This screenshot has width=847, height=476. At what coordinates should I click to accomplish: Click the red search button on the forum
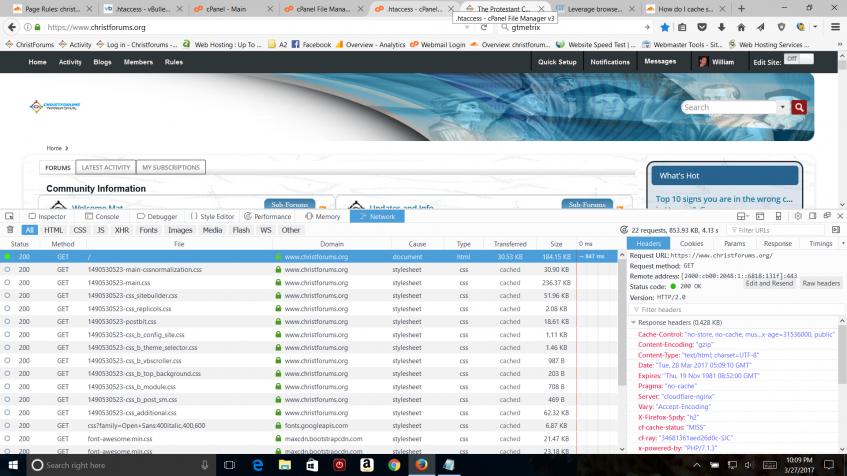coord(799,107)
